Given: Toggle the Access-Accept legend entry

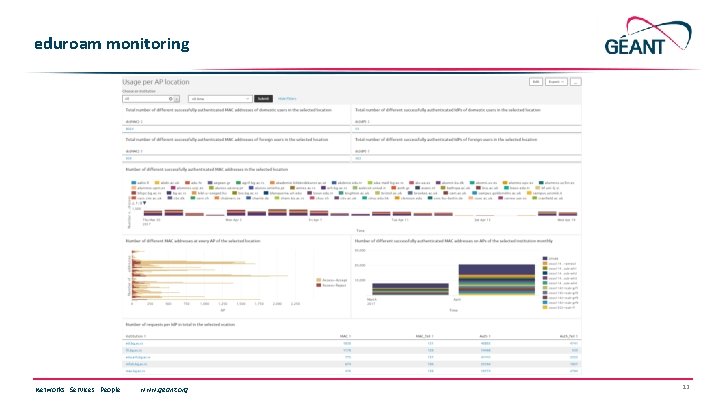Looking at the screenshot, I should point(332,280).
